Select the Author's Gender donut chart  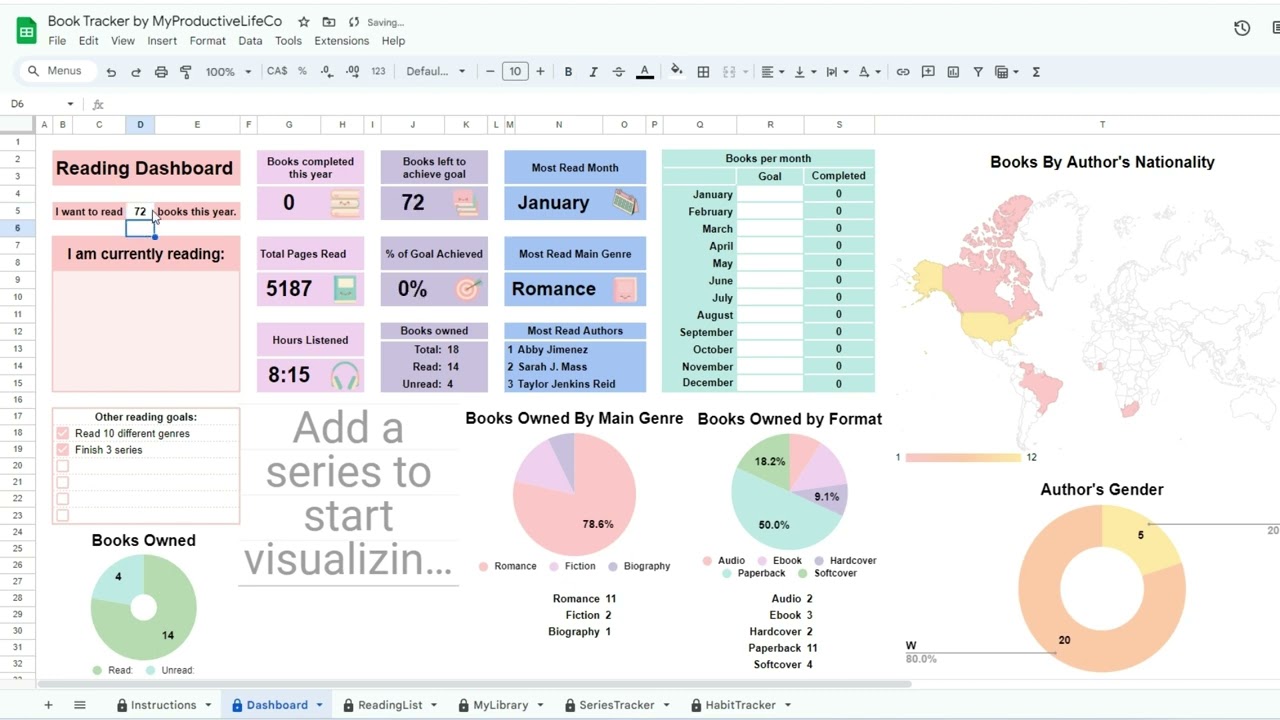[1102, 588]
